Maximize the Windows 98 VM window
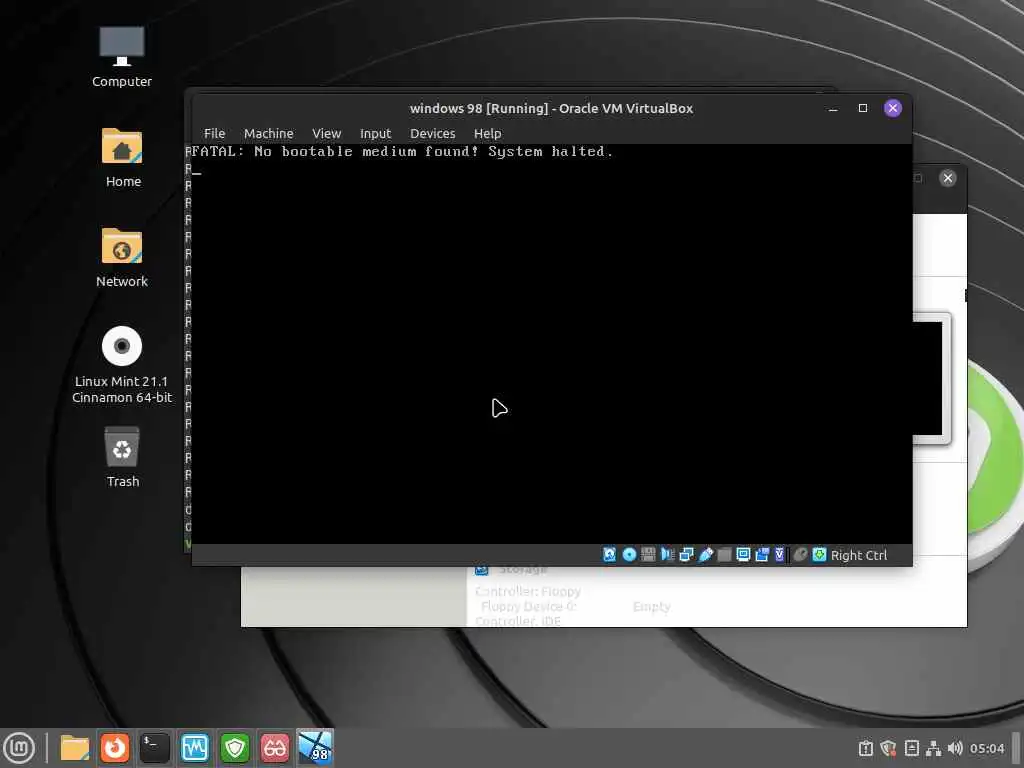The height and width of the screenshot is (768, 1024). (863, 108)
